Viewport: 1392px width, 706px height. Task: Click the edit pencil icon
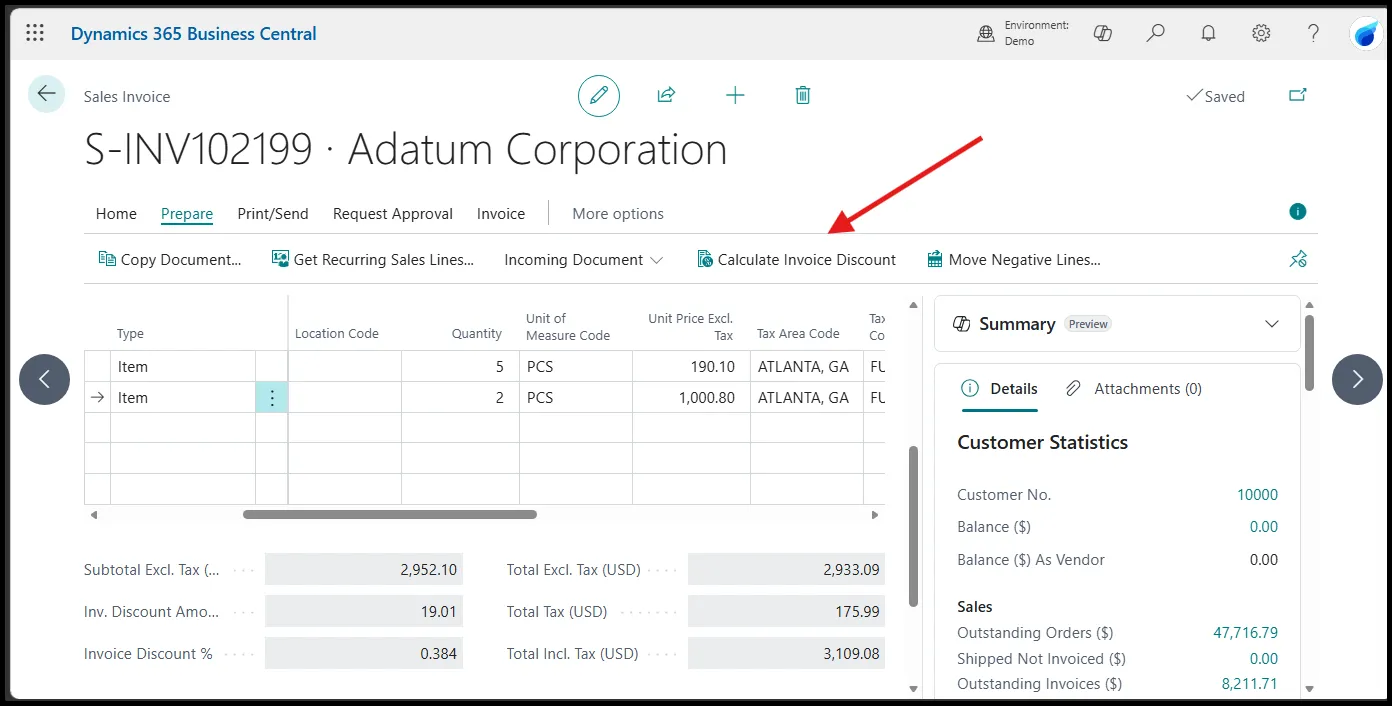(599, 96)
